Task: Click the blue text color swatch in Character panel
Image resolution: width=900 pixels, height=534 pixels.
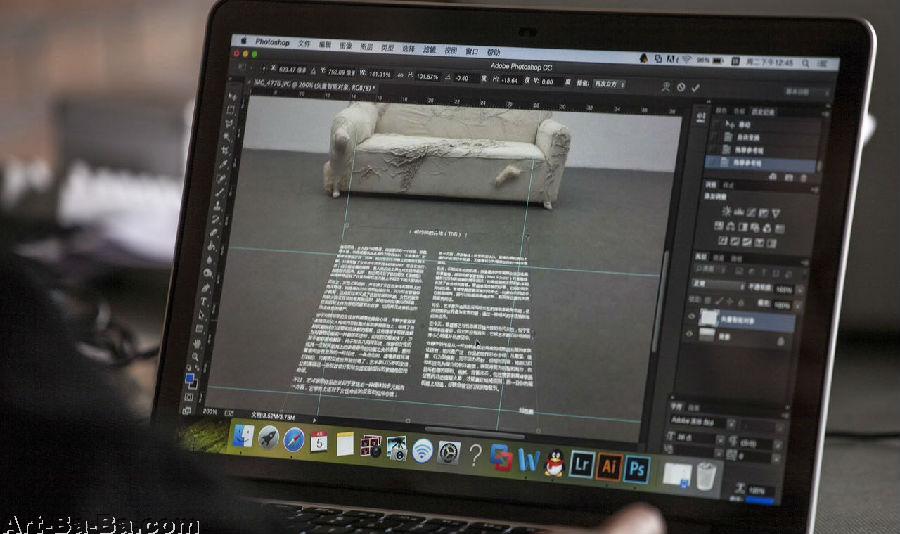Action: pos(760,501)
